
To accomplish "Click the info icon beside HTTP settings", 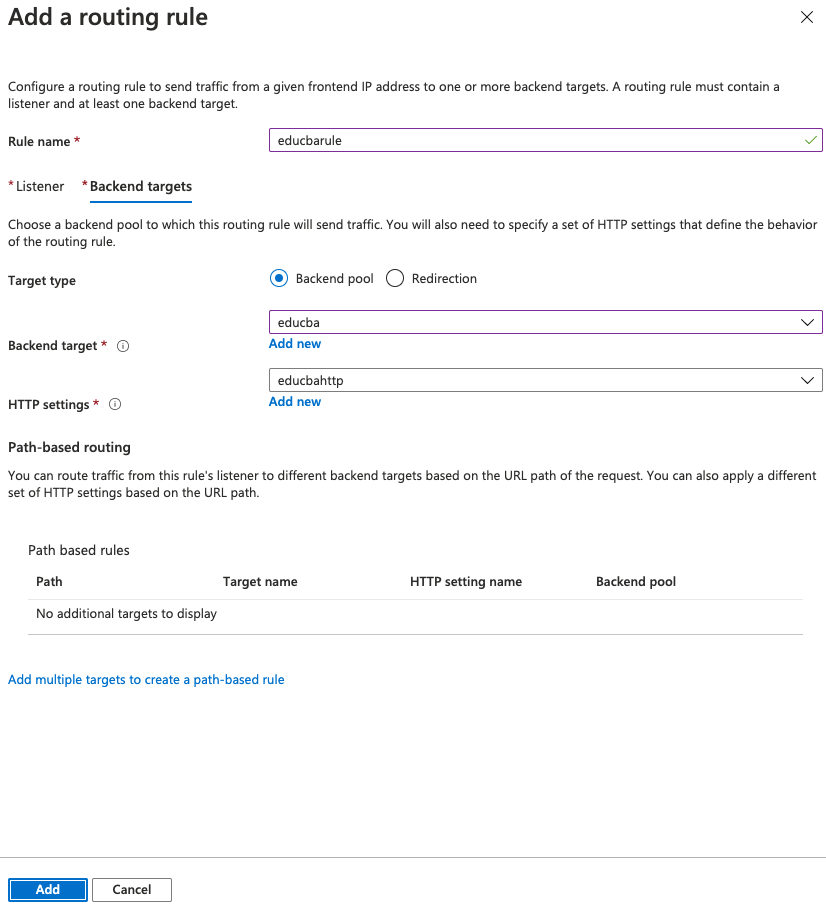I will pyautogui.click(x=115, y=405).
